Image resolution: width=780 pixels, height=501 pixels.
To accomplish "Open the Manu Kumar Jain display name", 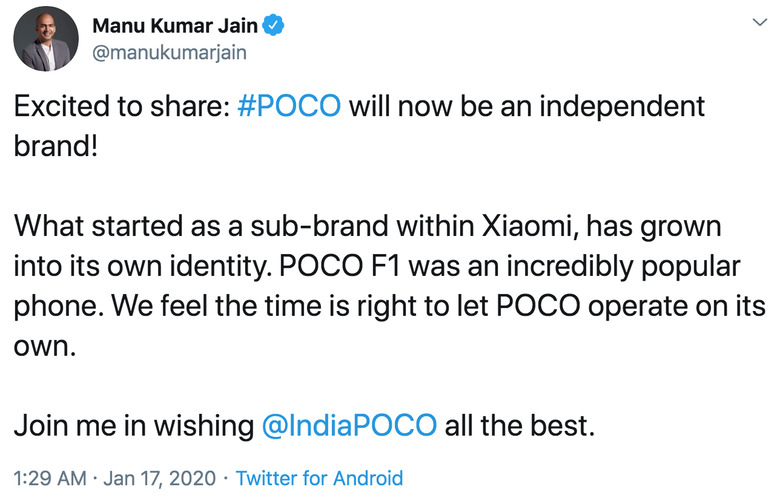I will (177, 25).
